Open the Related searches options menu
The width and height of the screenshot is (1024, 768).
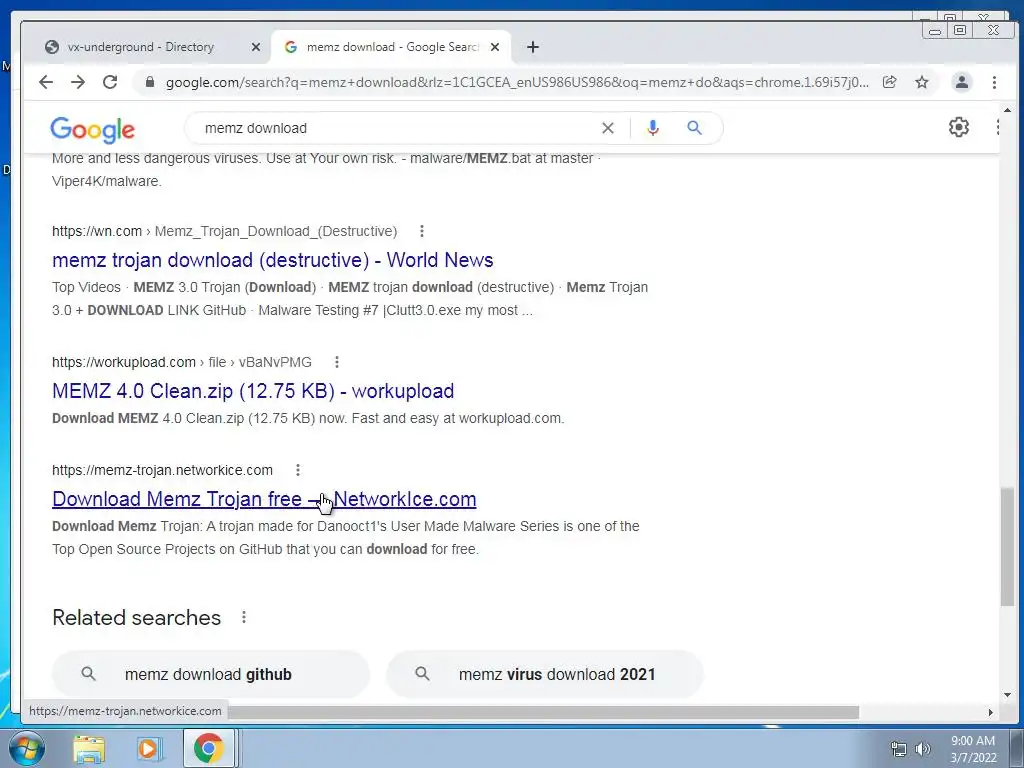[244, 617]
